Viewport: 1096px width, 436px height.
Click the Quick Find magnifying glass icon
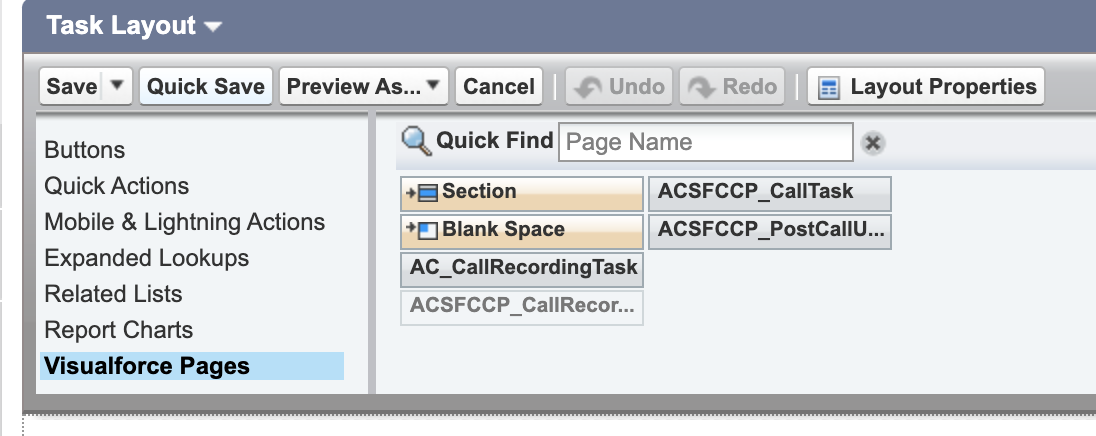[x=417, y=141]
